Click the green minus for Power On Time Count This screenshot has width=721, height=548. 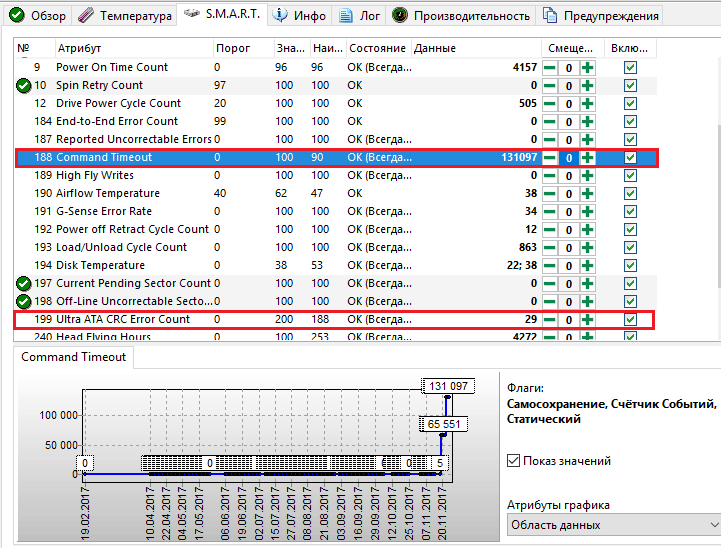(x=550, y=67)
